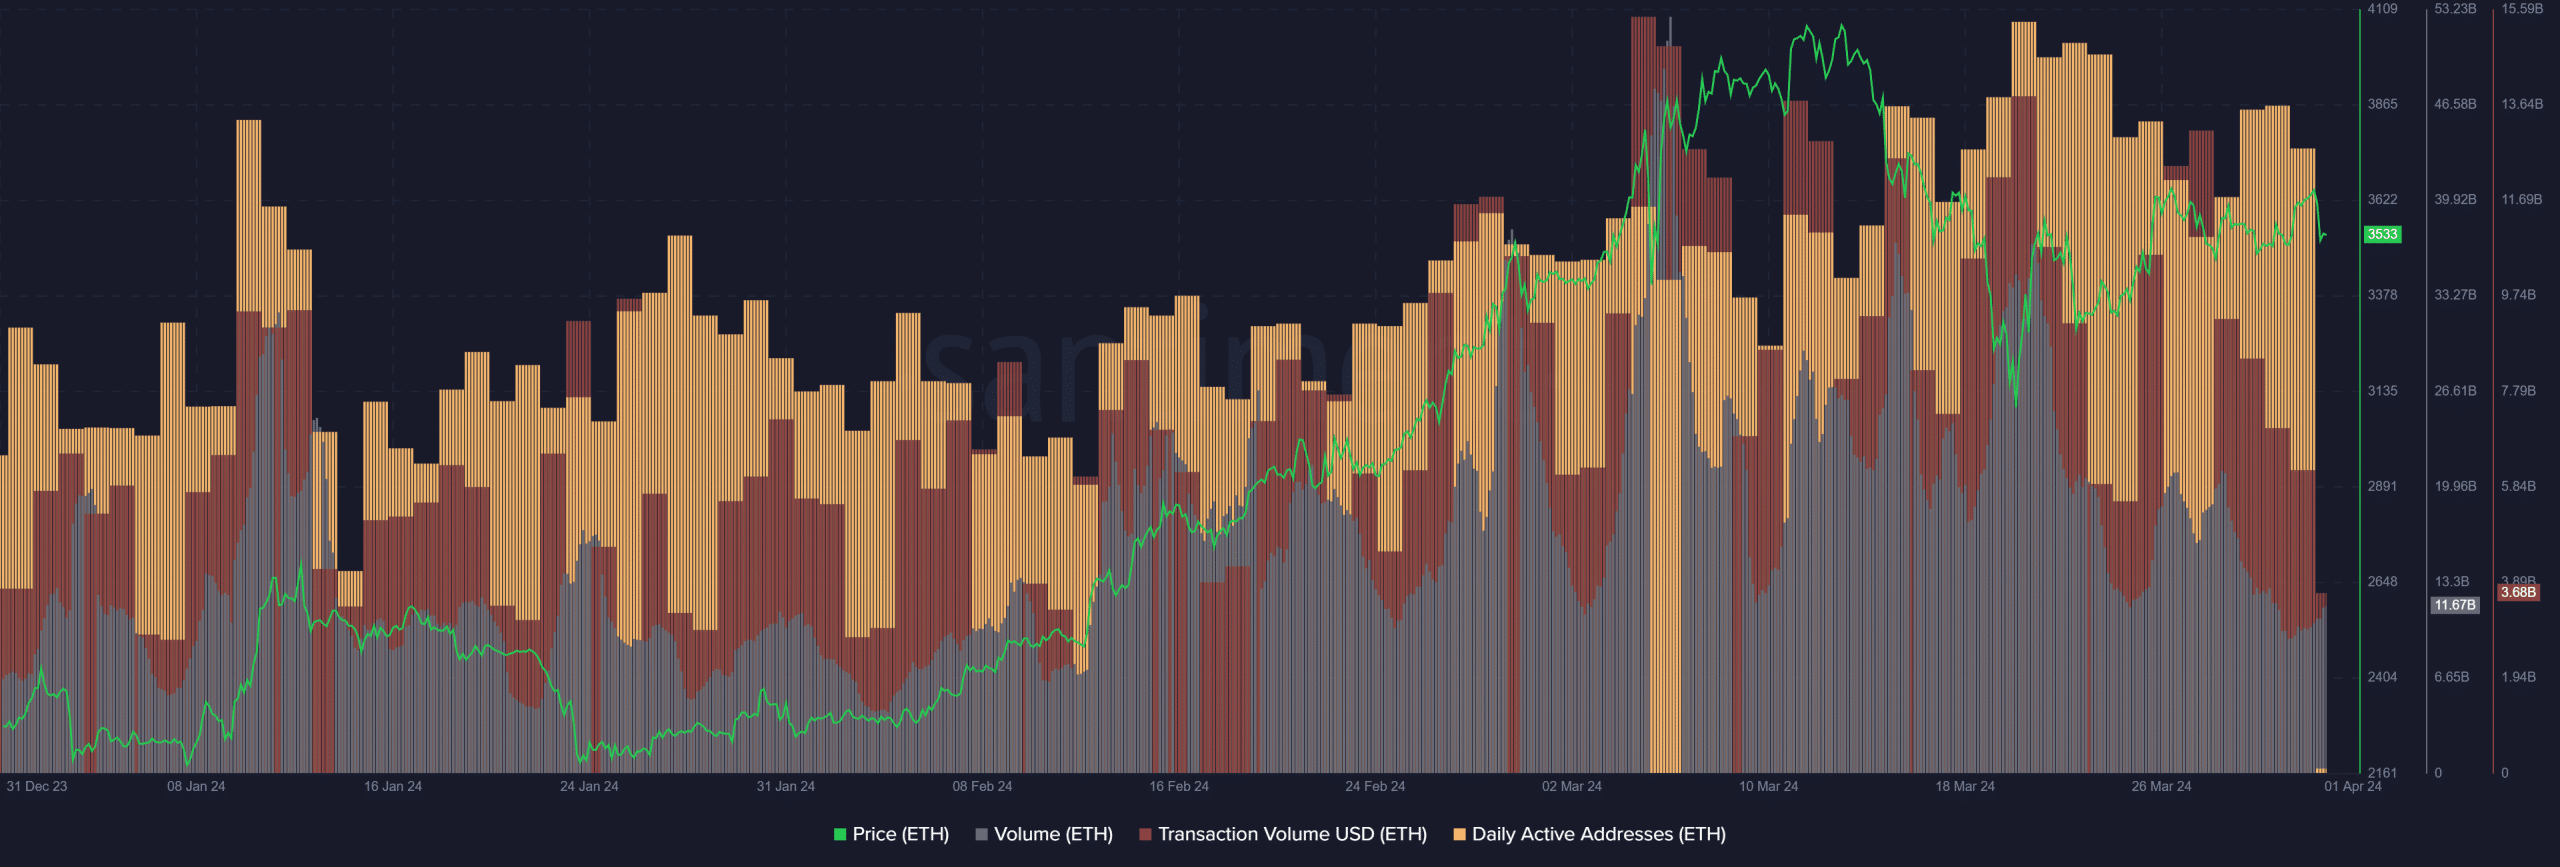
Task: Click the 33.27B volume axis label
Action: coord(2455,295)
